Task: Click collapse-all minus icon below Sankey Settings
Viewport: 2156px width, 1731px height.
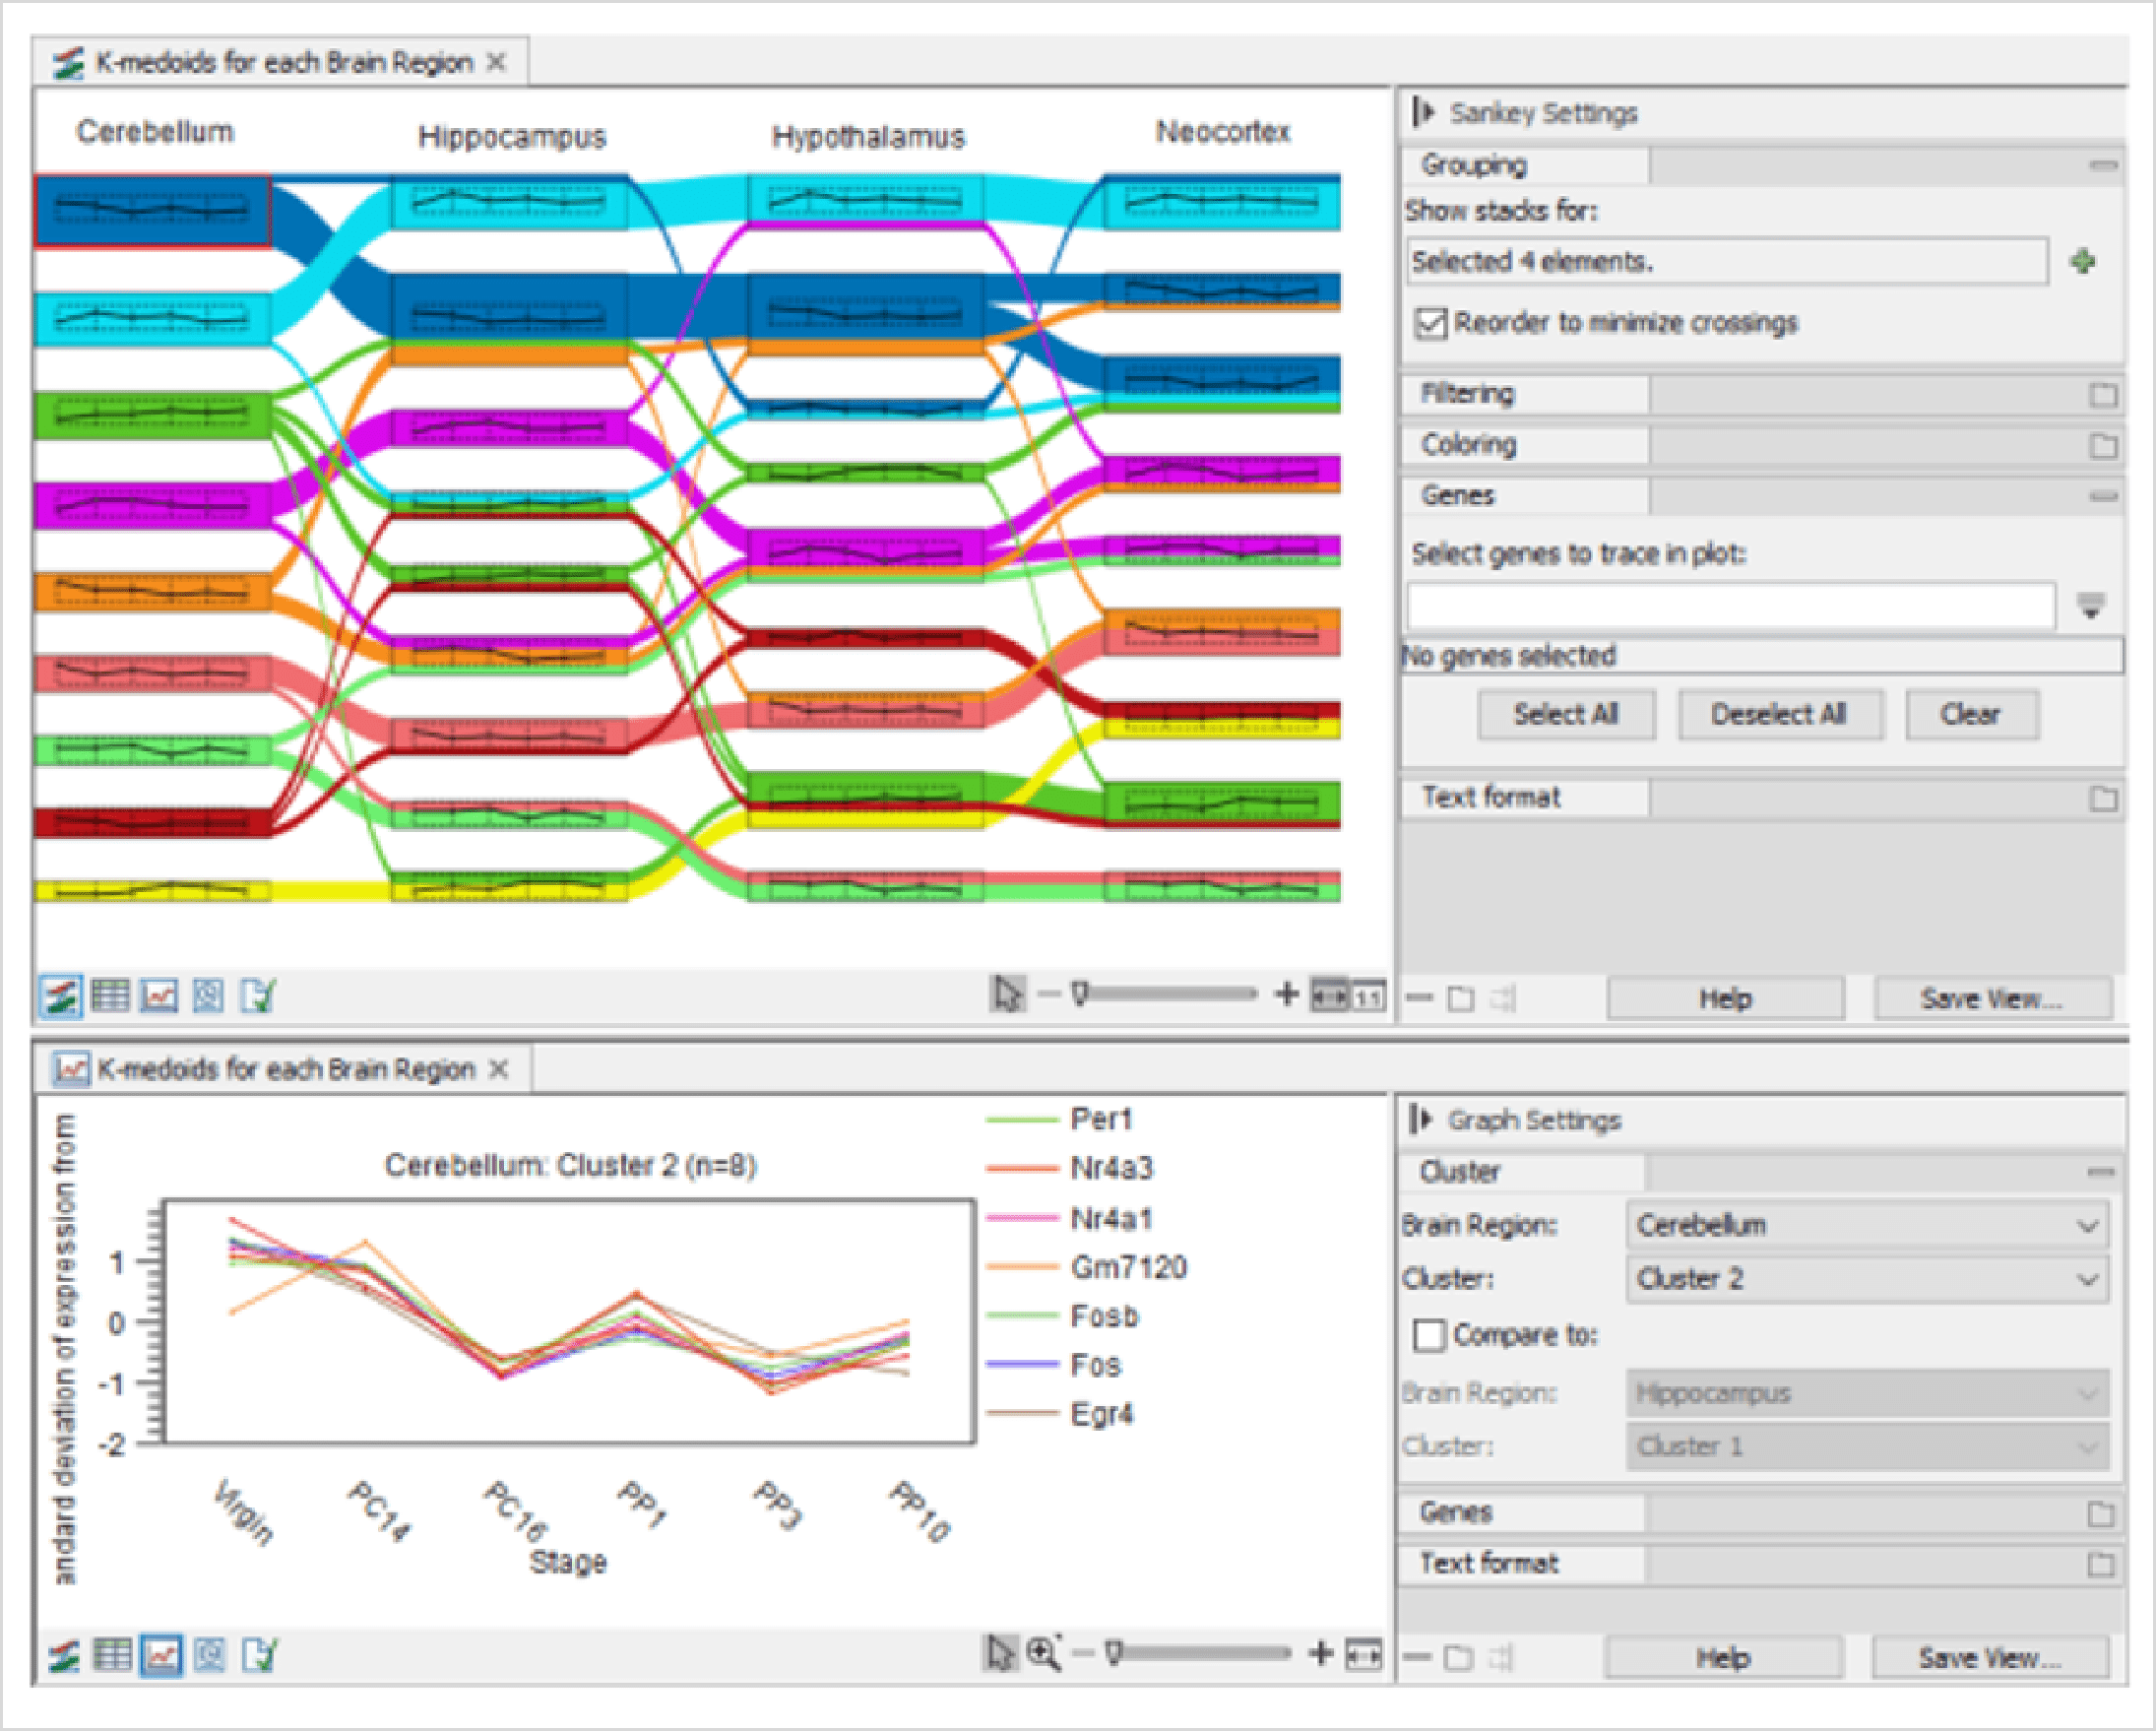Action: (1420, 997)
